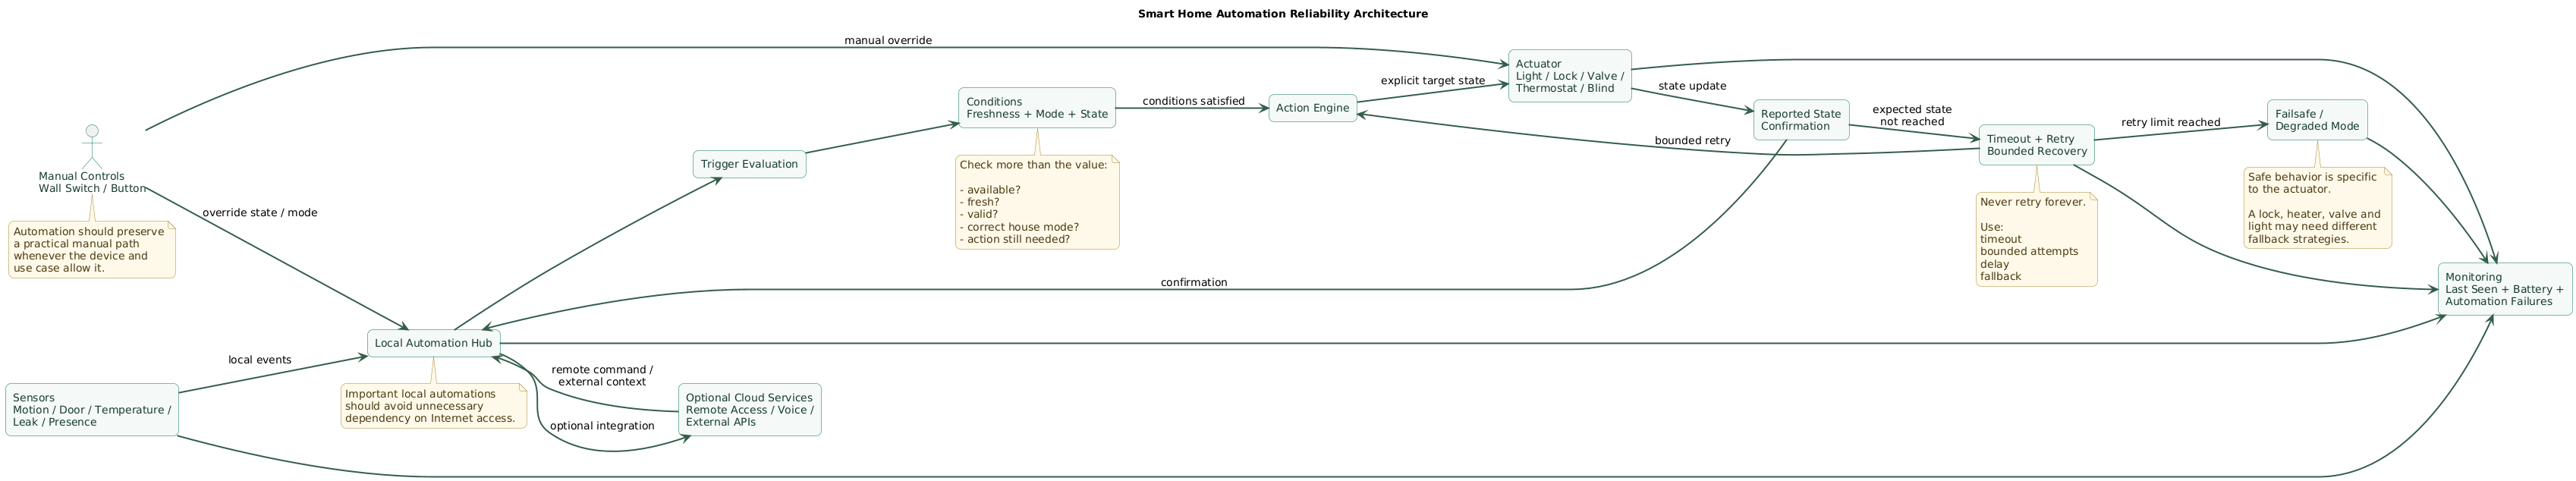Click the Timeout + Retry Bounded Recovery node

(2036, 145)
